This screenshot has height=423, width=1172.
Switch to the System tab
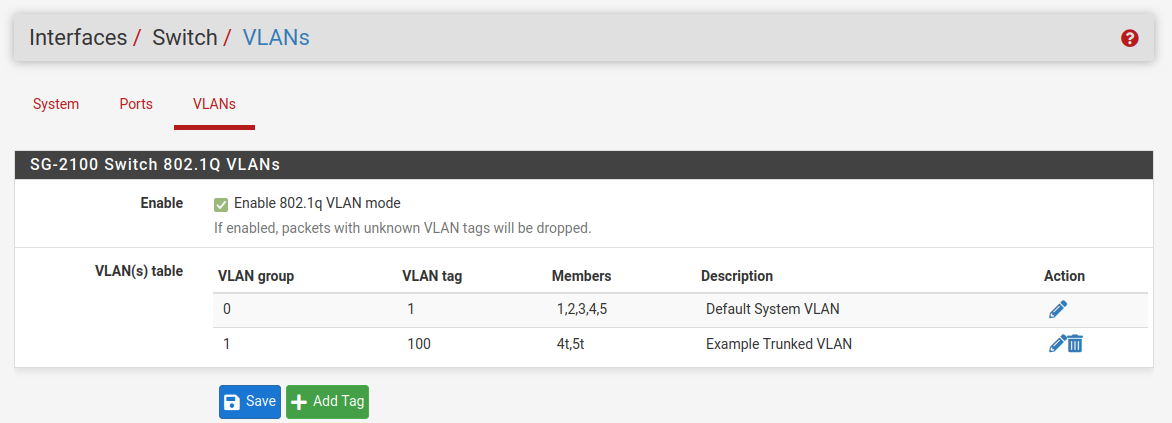56,104
